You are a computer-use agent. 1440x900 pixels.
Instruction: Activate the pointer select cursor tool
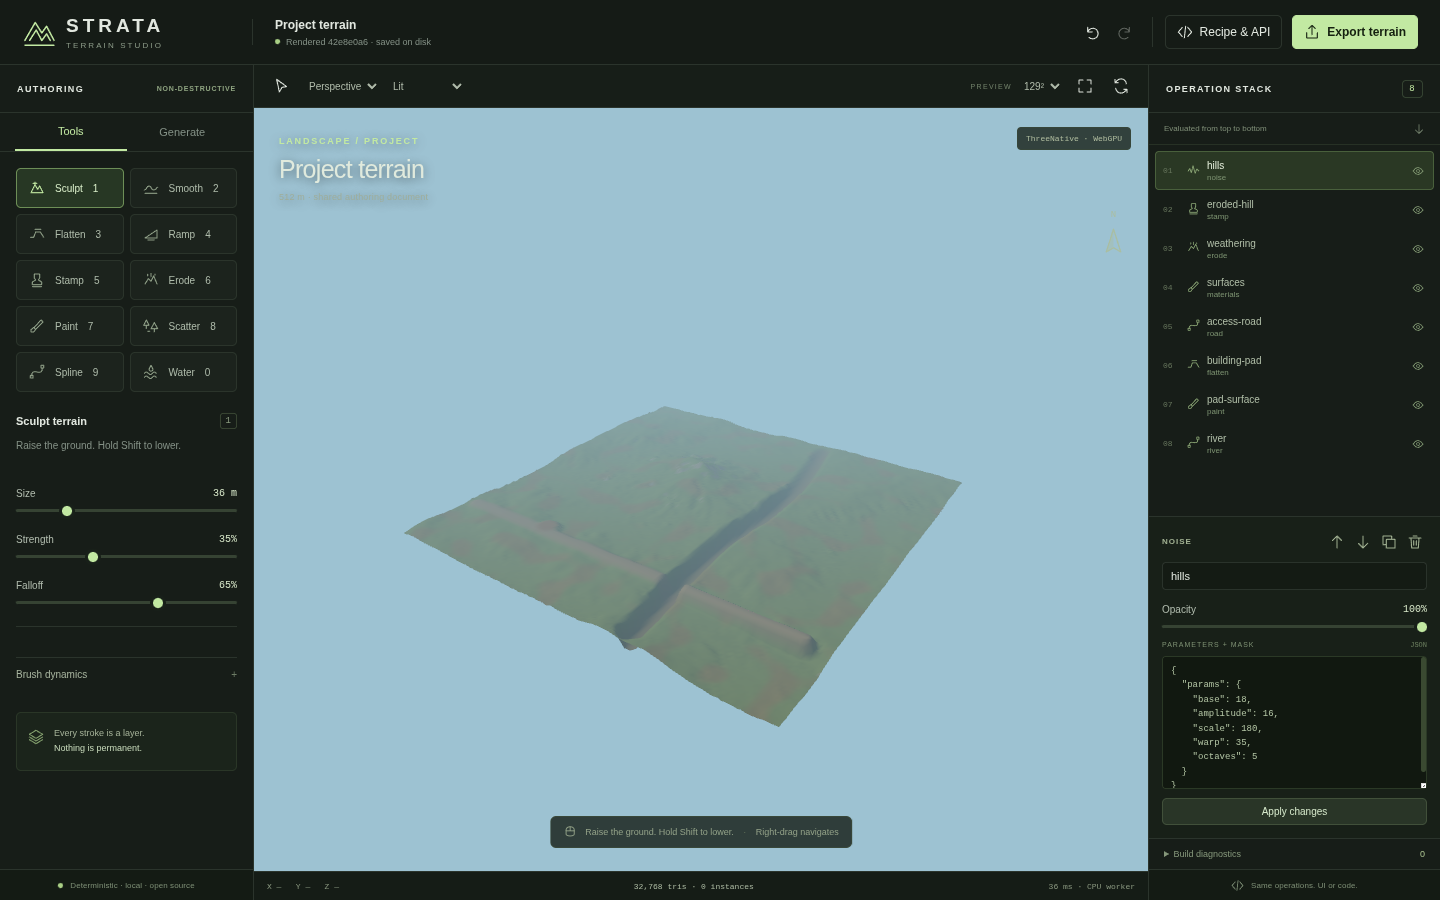point(281,86)
